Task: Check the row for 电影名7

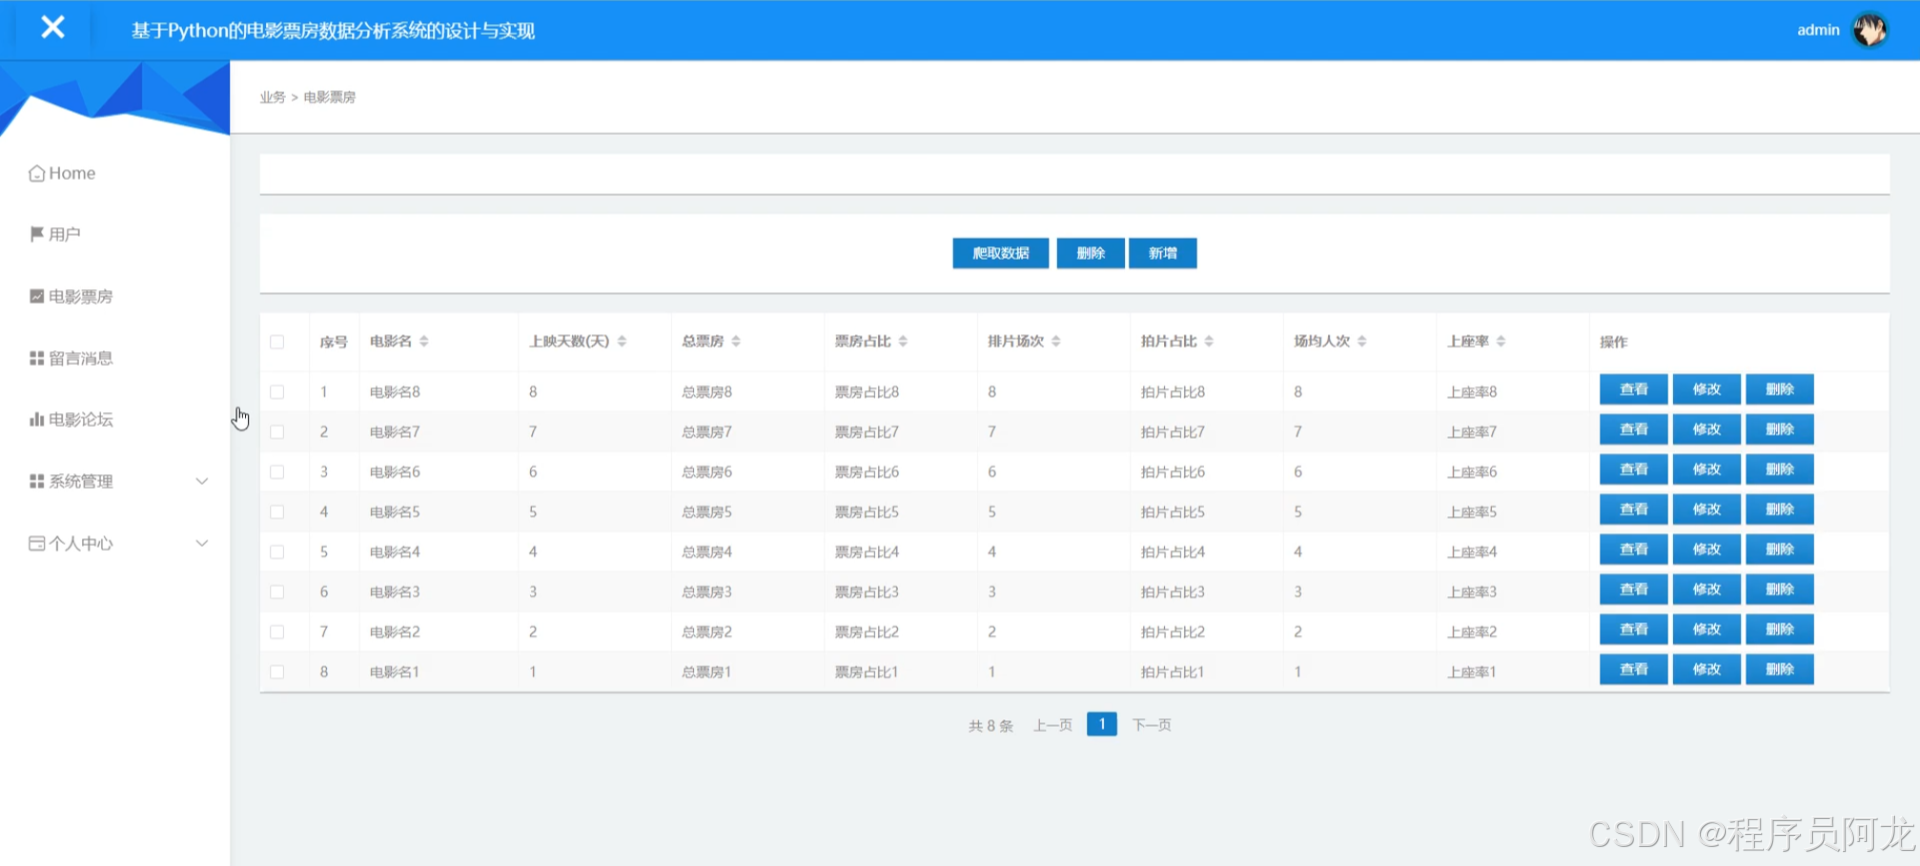Action: point(277,432)
